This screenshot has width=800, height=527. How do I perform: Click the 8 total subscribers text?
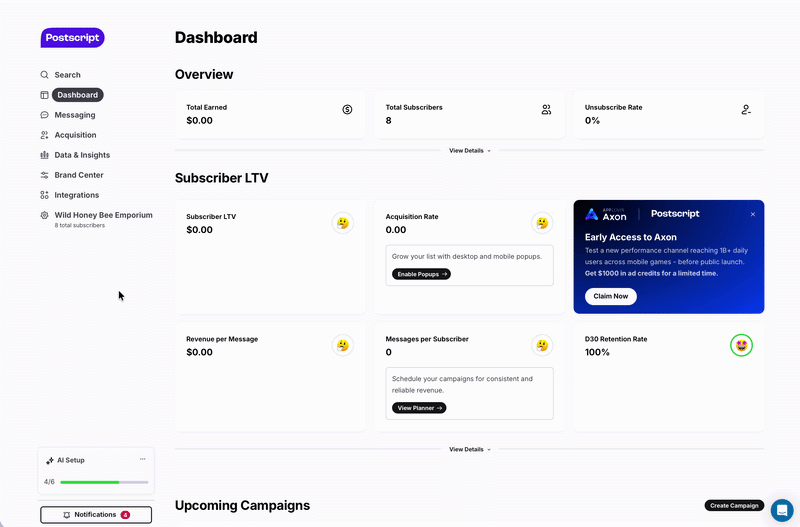(x=80, y=225)
